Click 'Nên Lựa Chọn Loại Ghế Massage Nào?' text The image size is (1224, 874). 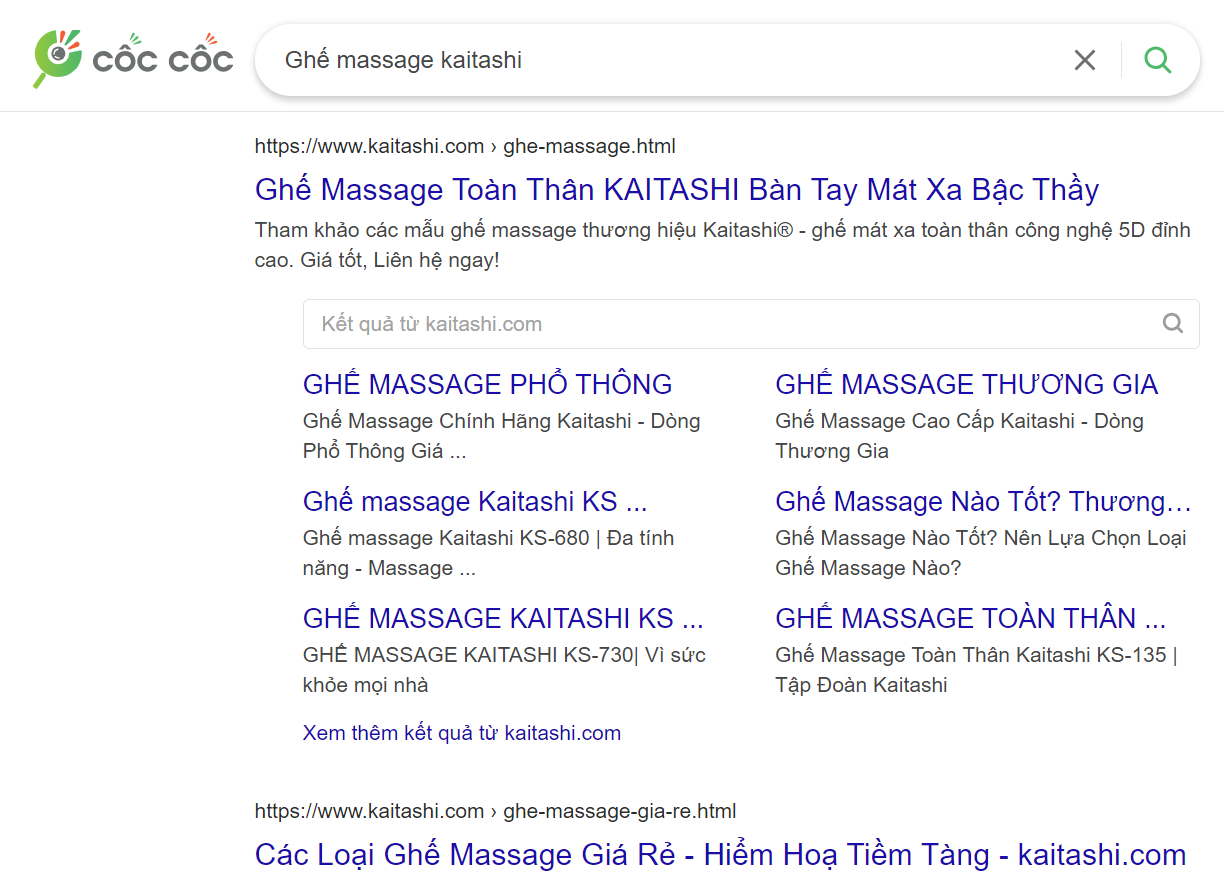[981, 553]
